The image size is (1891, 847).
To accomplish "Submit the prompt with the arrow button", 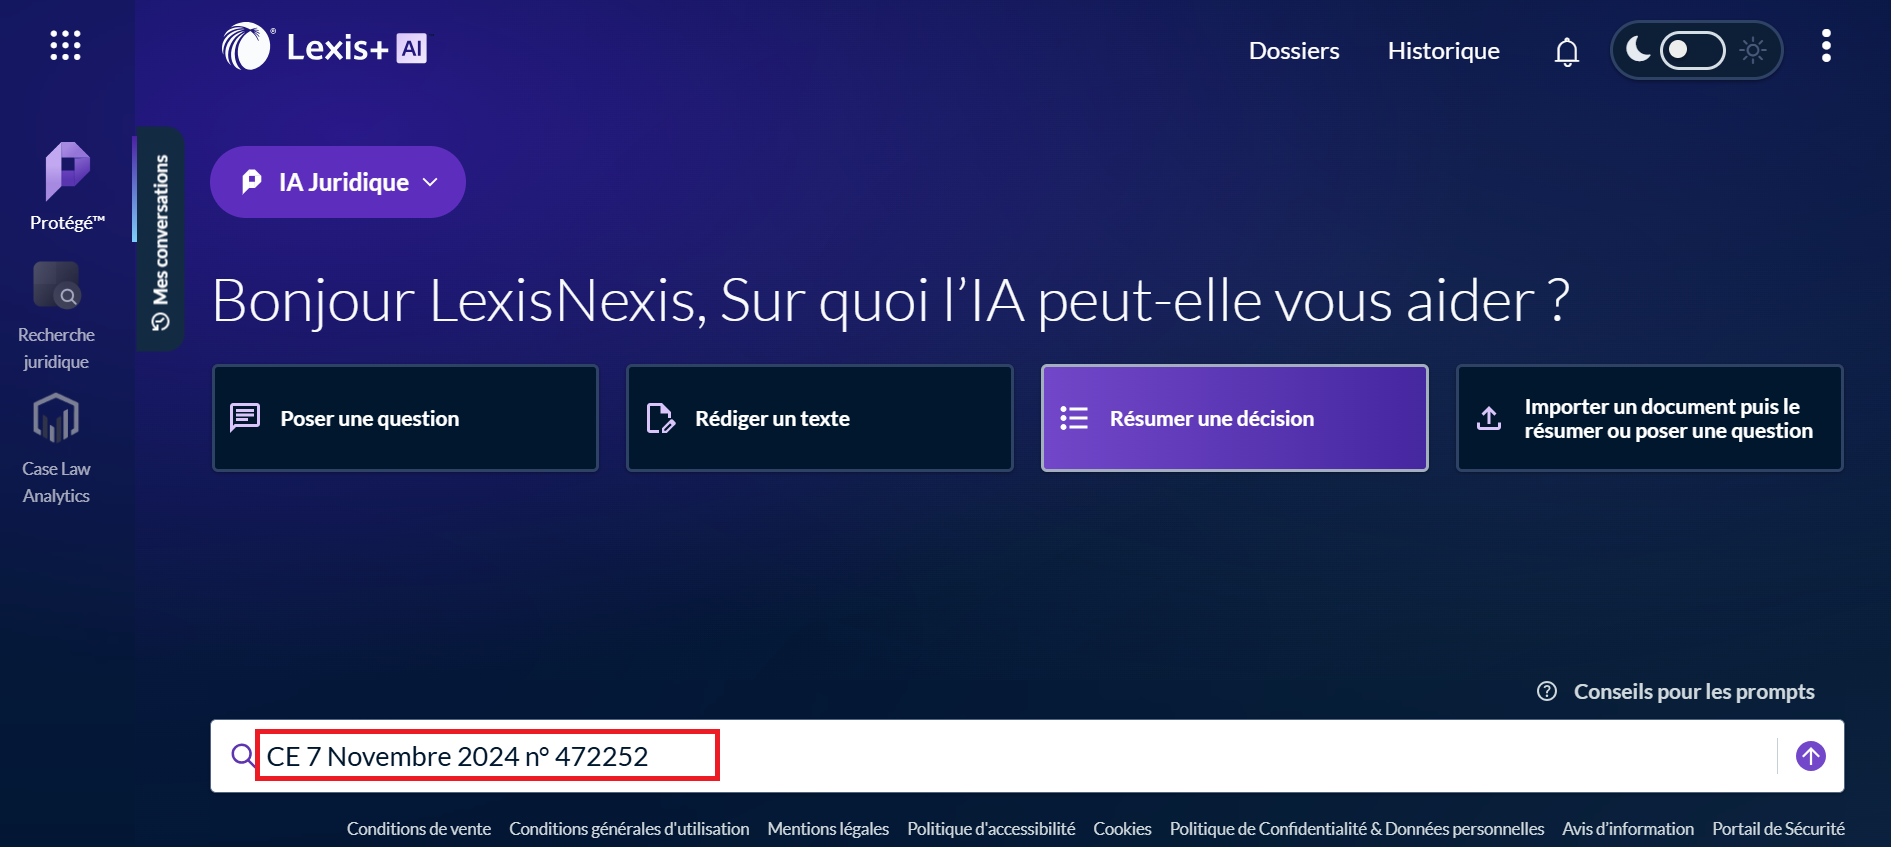I will pyautogui.click(x=1810, y=756).
